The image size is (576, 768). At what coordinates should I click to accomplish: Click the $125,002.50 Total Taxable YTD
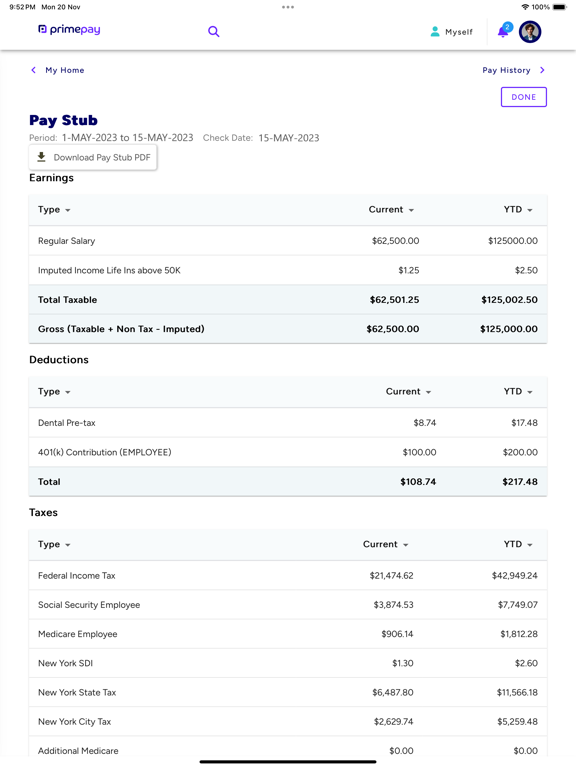coord(509,300)
